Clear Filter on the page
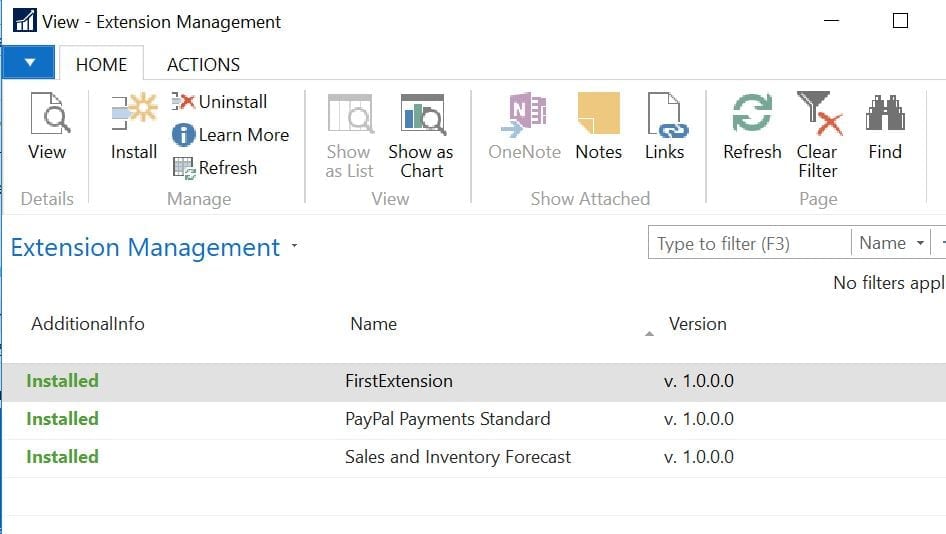 [817, 136]
